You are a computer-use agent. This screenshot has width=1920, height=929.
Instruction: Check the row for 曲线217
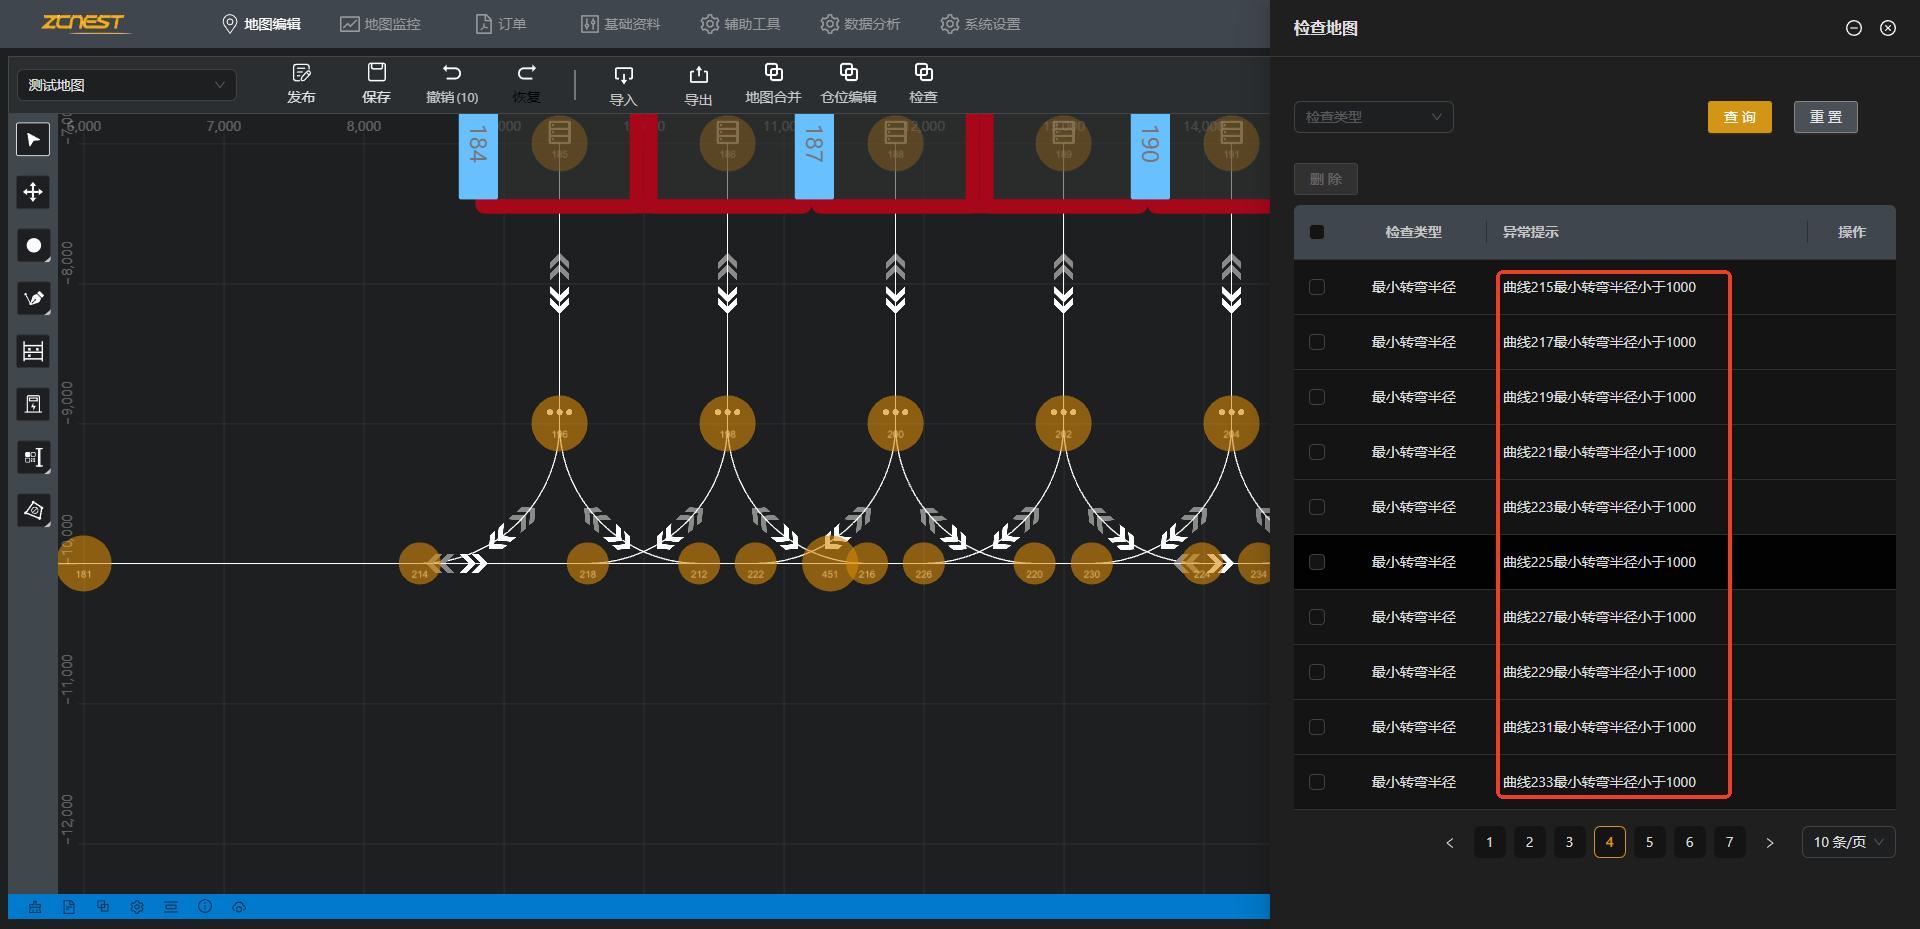click(x=1317, y=342)
